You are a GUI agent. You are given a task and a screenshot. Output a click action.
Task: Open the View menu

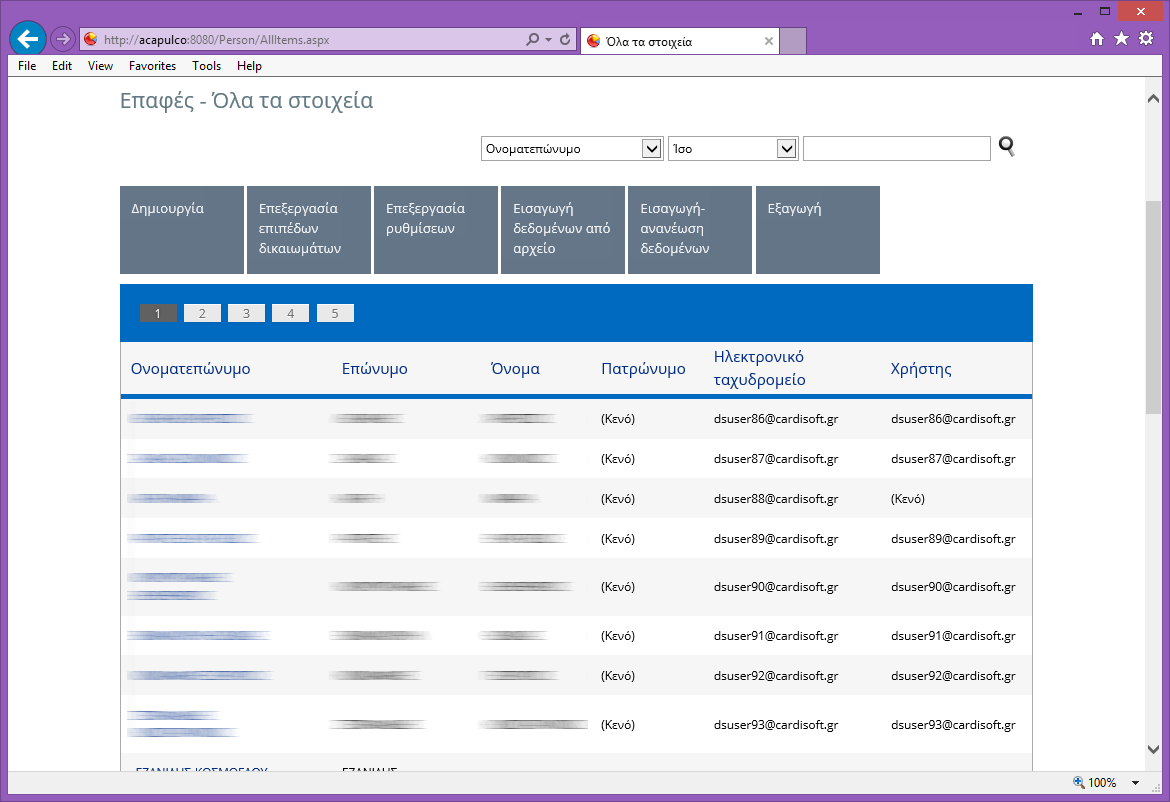[x=100, y=66]
